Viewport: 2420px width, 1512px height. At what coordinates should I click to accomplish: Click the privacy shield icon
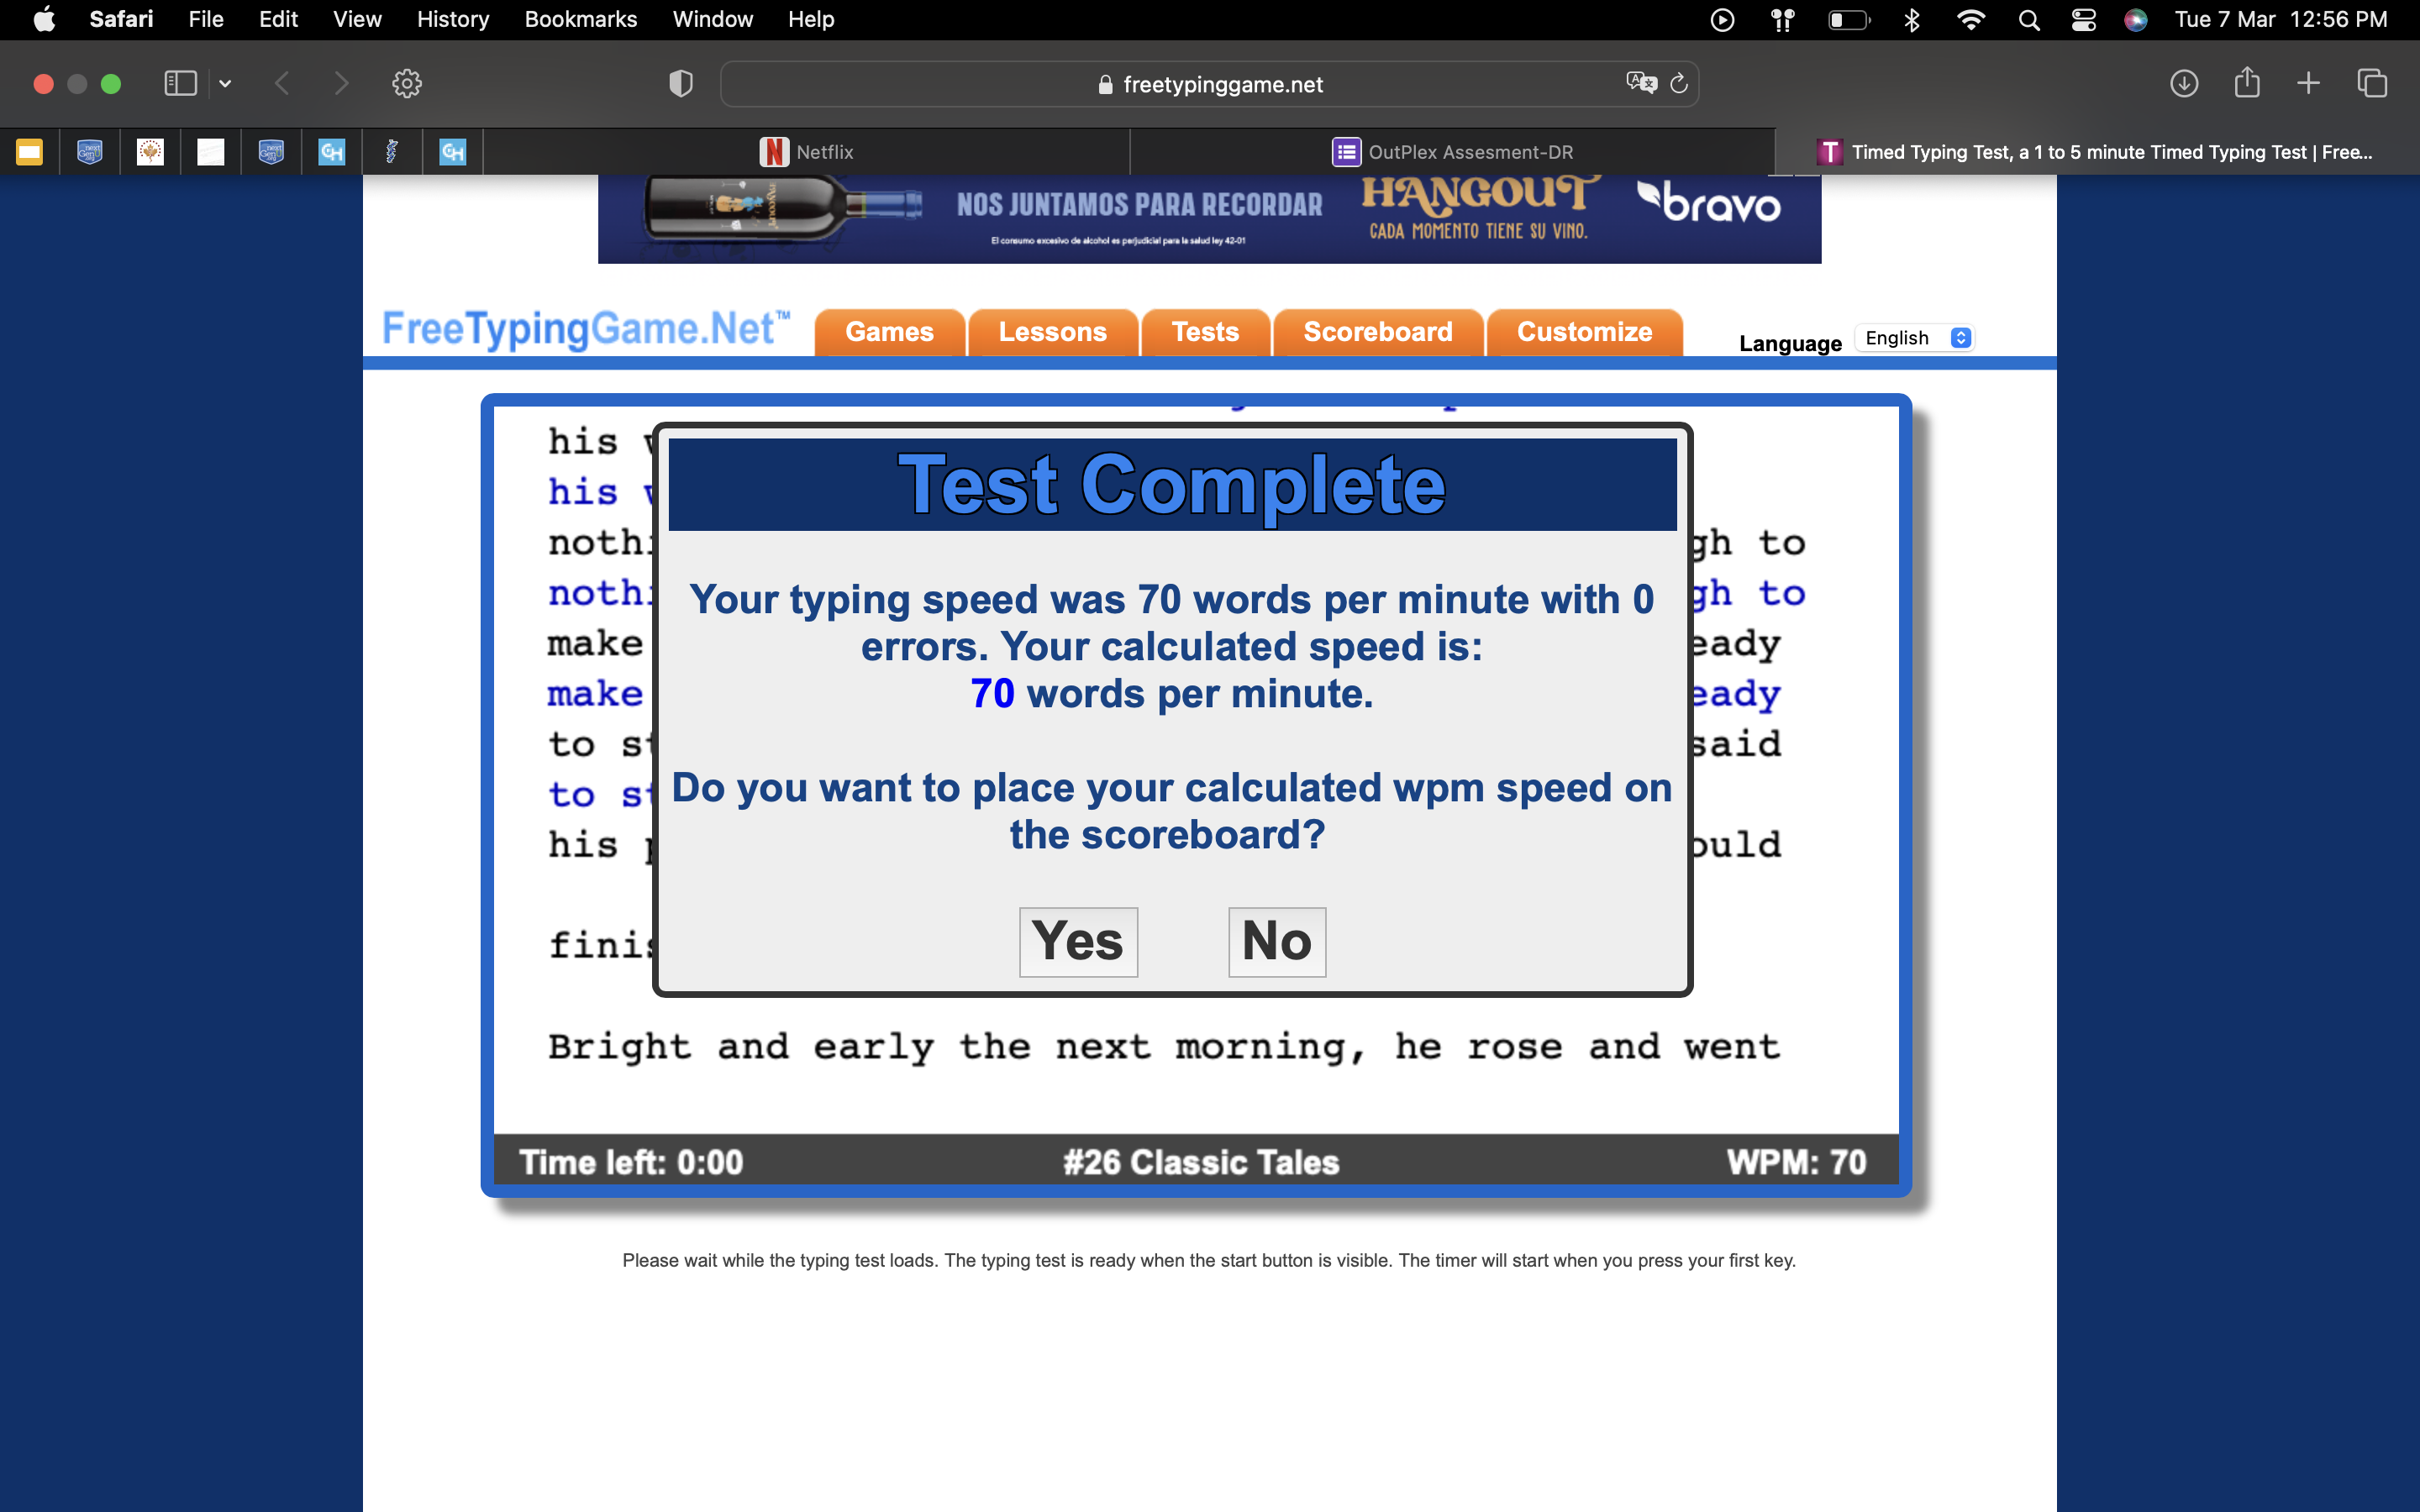(x=681, y=83)
